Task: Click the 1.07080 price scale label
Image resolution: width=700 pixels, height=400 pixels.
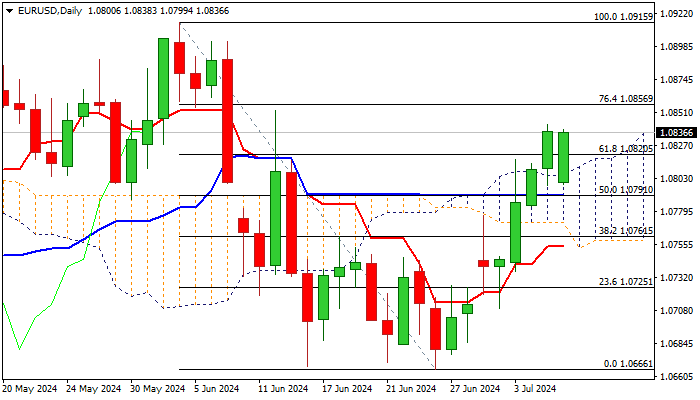Action: coord(676,310)
